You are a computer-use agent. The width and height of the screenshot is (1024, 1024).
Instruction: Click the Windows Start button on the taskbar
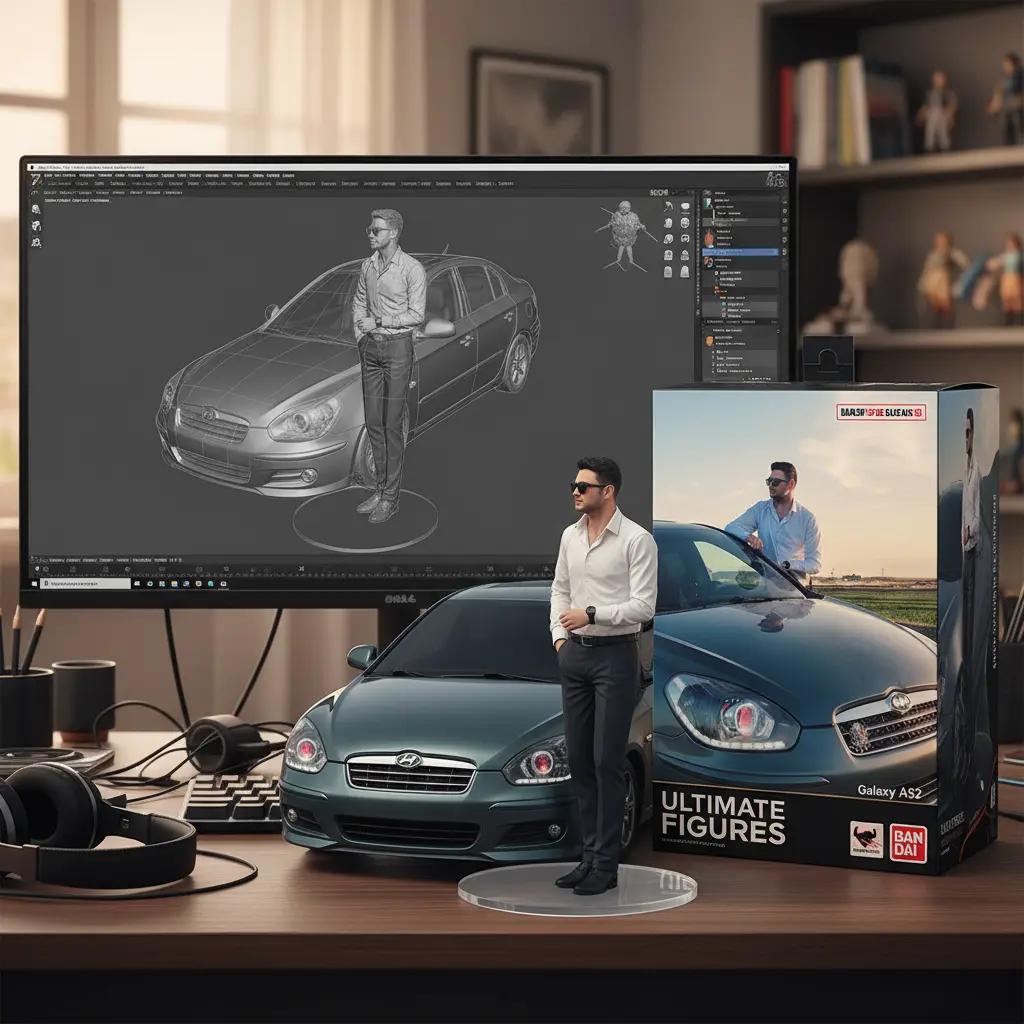click(34, 584)
